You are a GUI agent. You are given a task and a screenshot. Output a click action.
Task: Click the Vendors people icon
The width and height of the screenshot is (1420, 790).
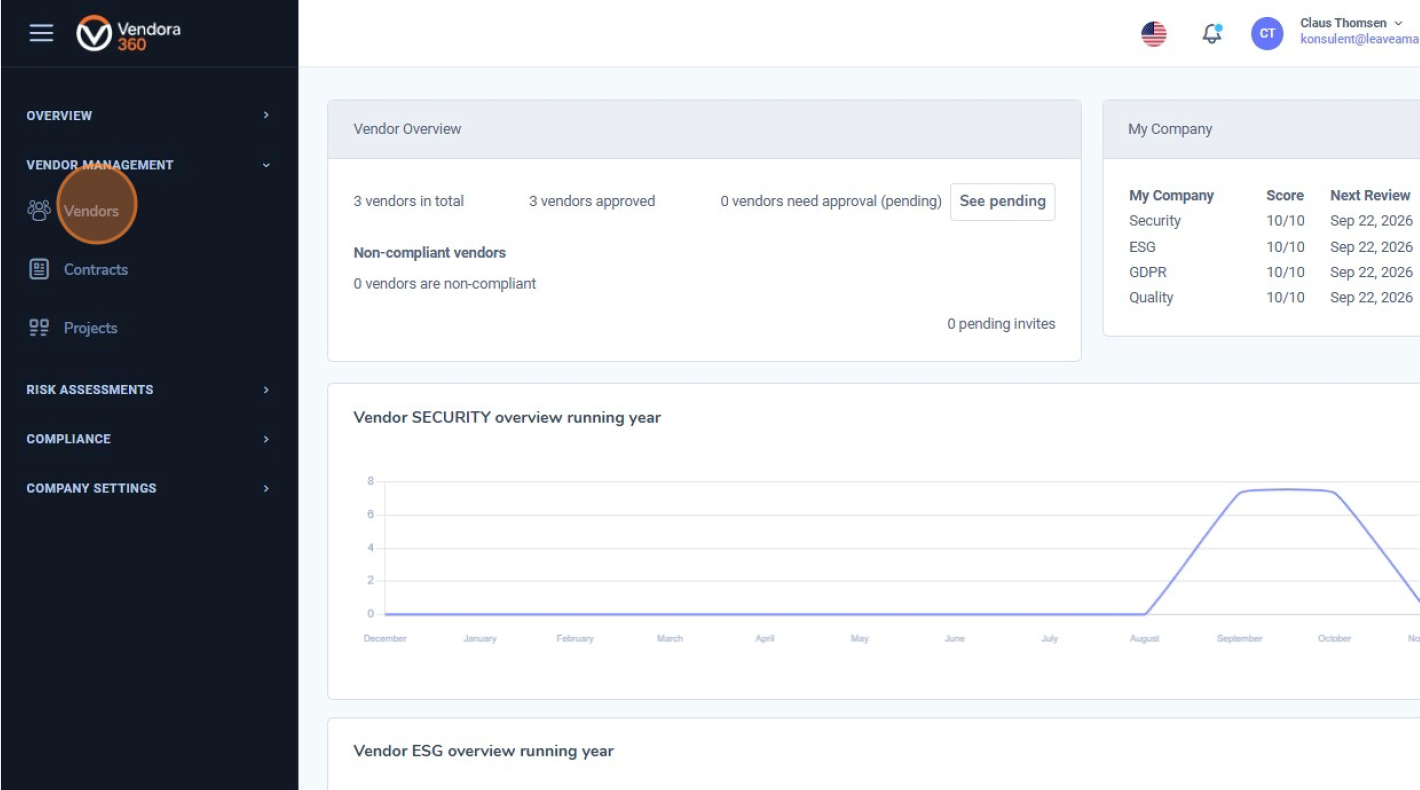[39, 210]
